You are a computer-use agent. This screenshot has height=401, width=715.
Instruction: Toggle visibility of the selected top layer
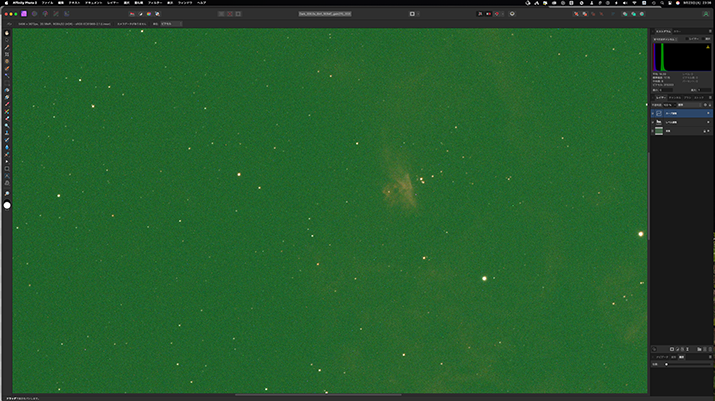(x=708, y=114)
